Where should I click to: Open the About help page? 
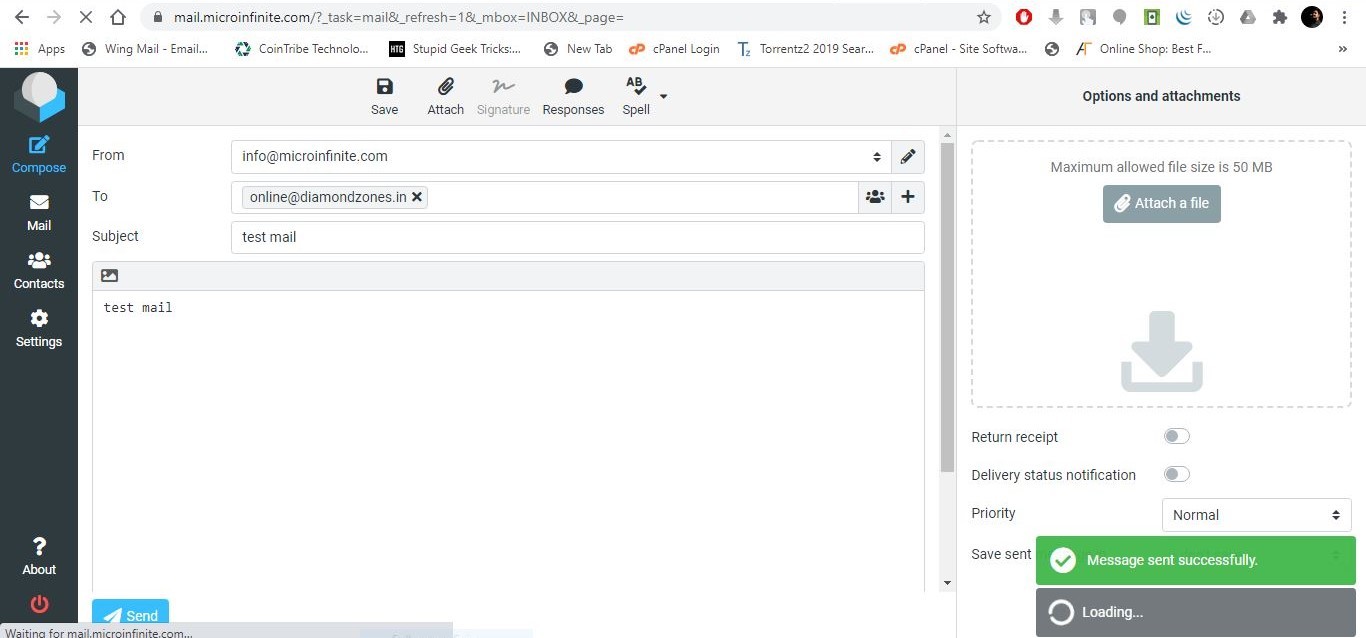click(x=39, y=556)
